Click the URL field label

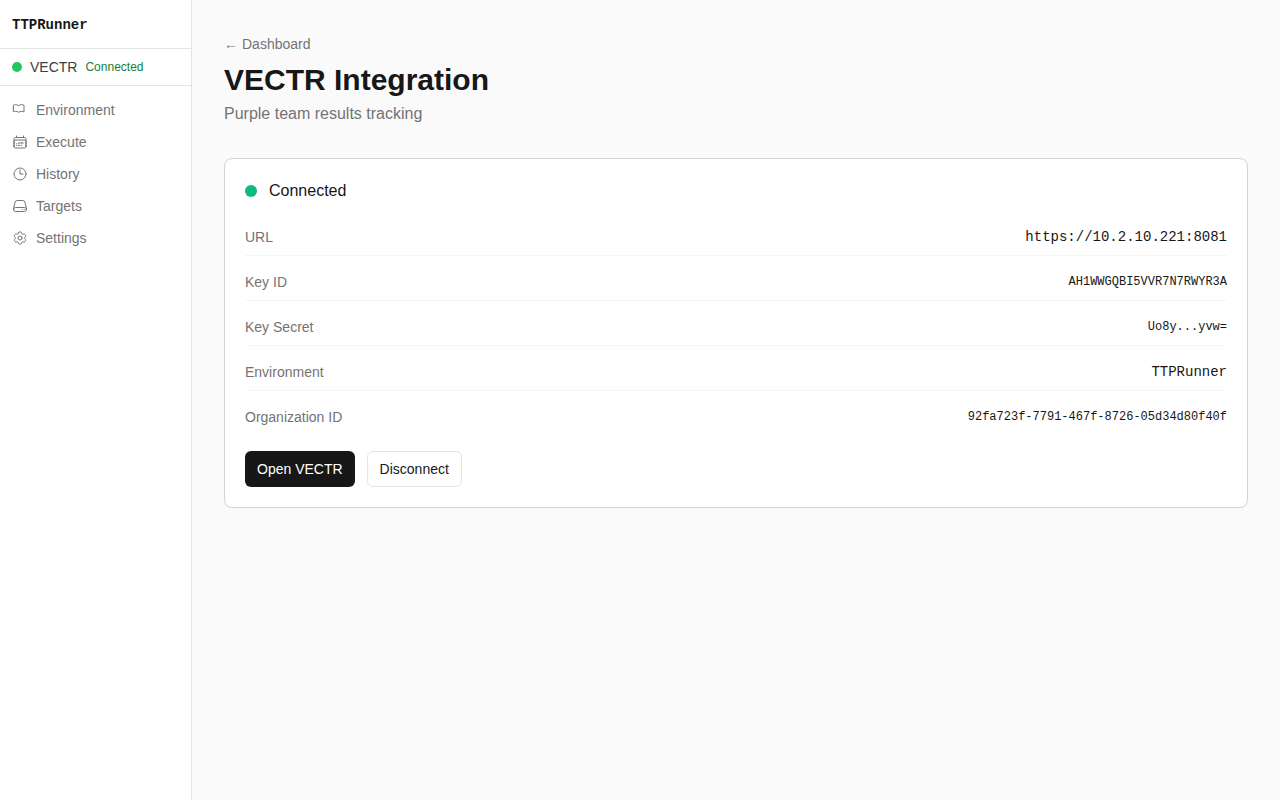(259, 237)
